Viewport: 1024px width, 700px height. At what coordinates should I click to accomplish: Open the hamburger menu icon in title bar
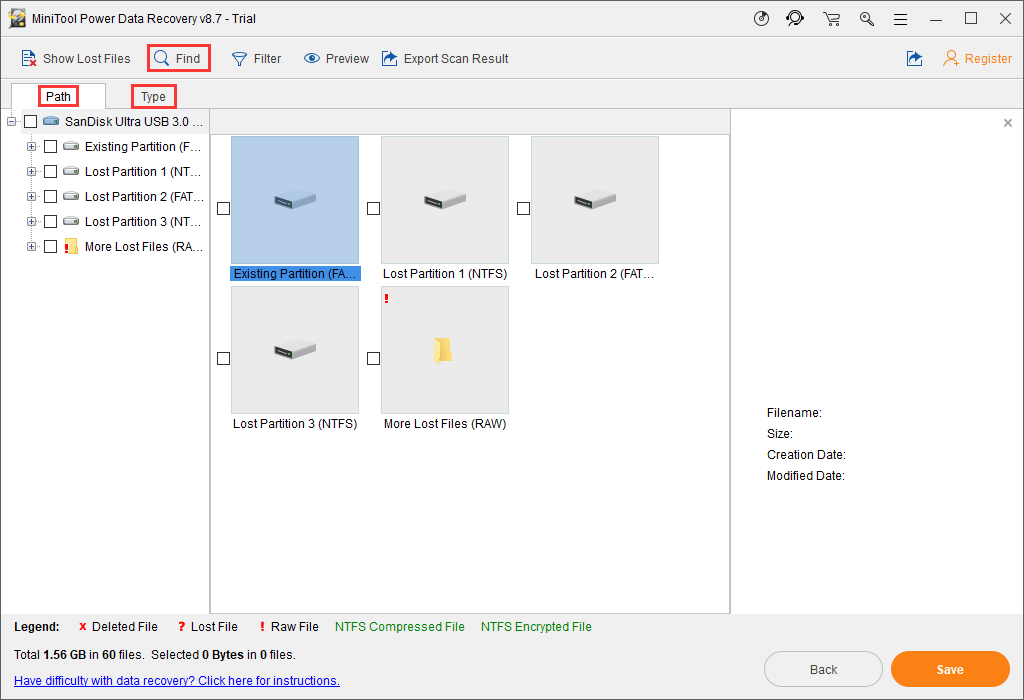[x=901, y=19]
